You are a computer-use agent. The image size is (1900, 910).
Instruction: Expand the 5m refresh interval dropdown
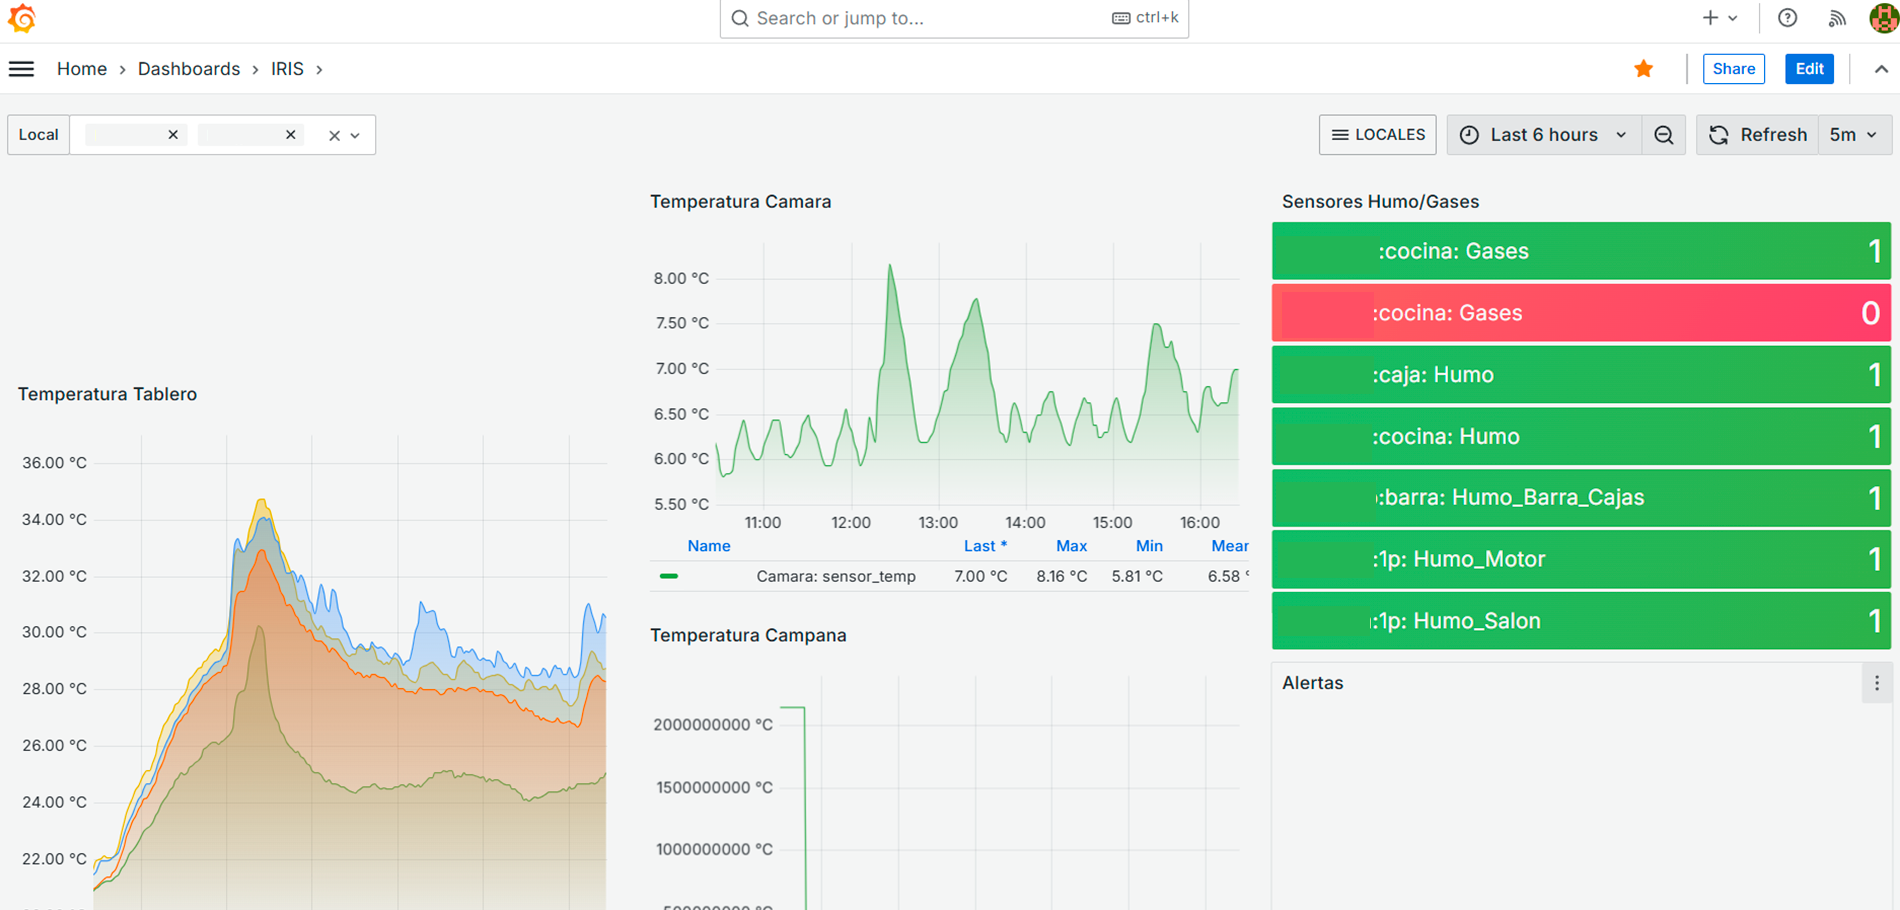(1853, 135)
